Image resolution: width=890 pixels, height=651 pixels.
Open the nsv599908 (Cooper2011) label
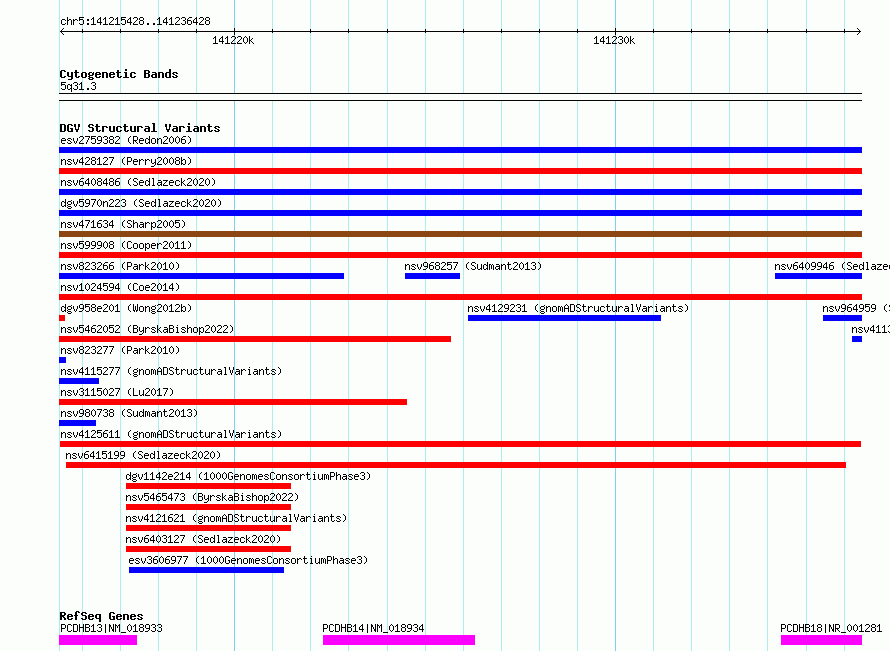[126, 245]
